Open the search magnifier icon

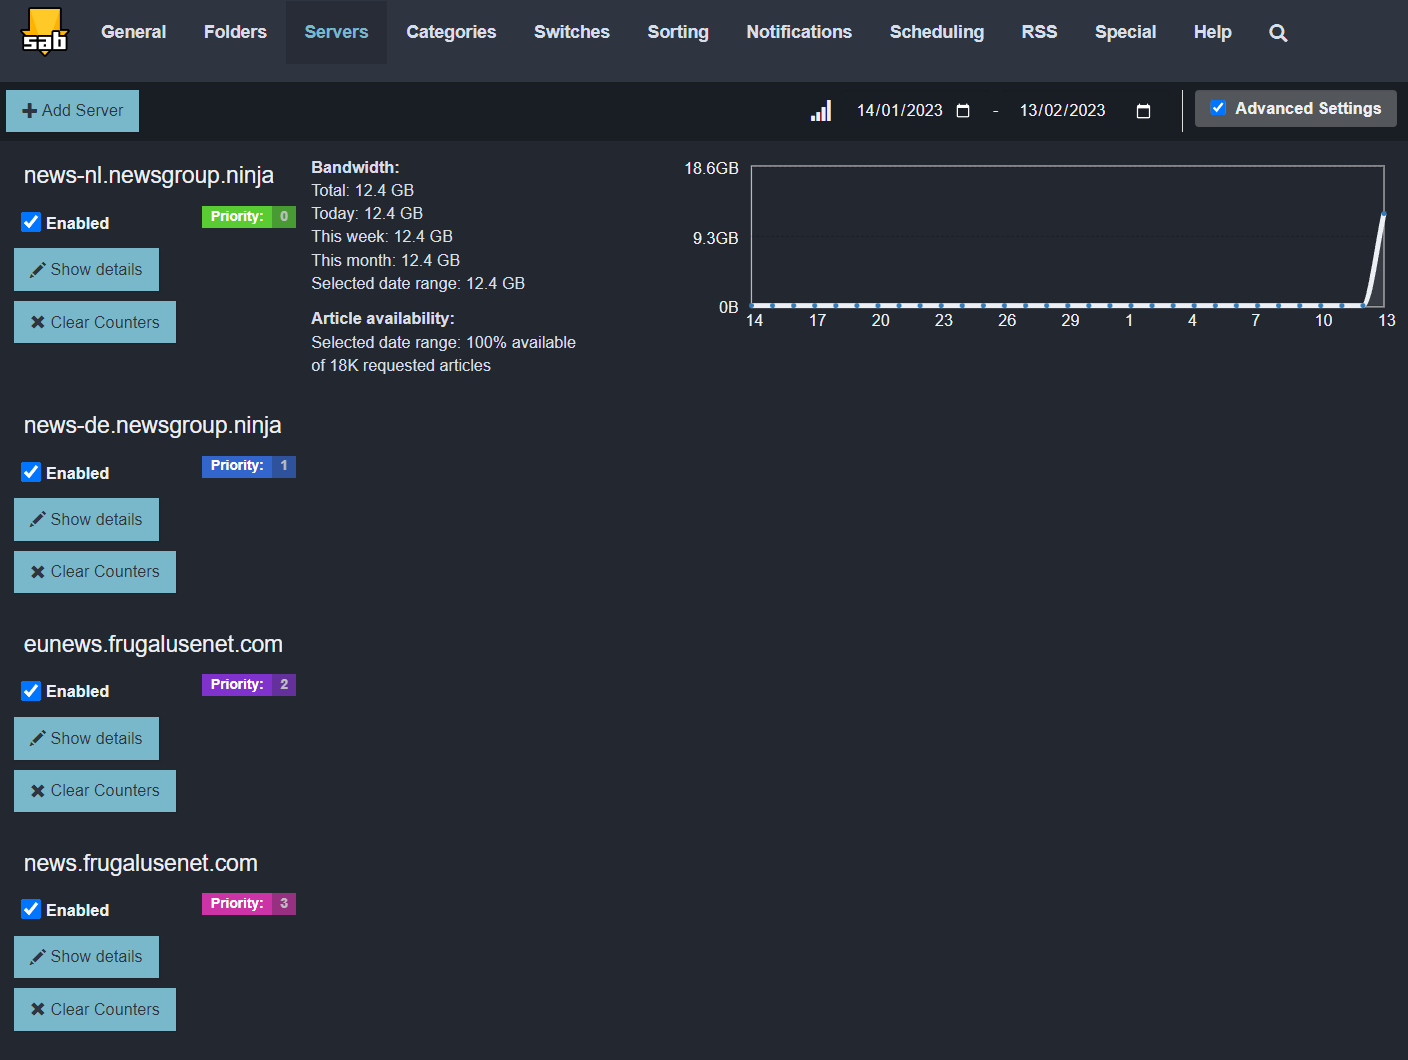click(x=1277, y=33)
